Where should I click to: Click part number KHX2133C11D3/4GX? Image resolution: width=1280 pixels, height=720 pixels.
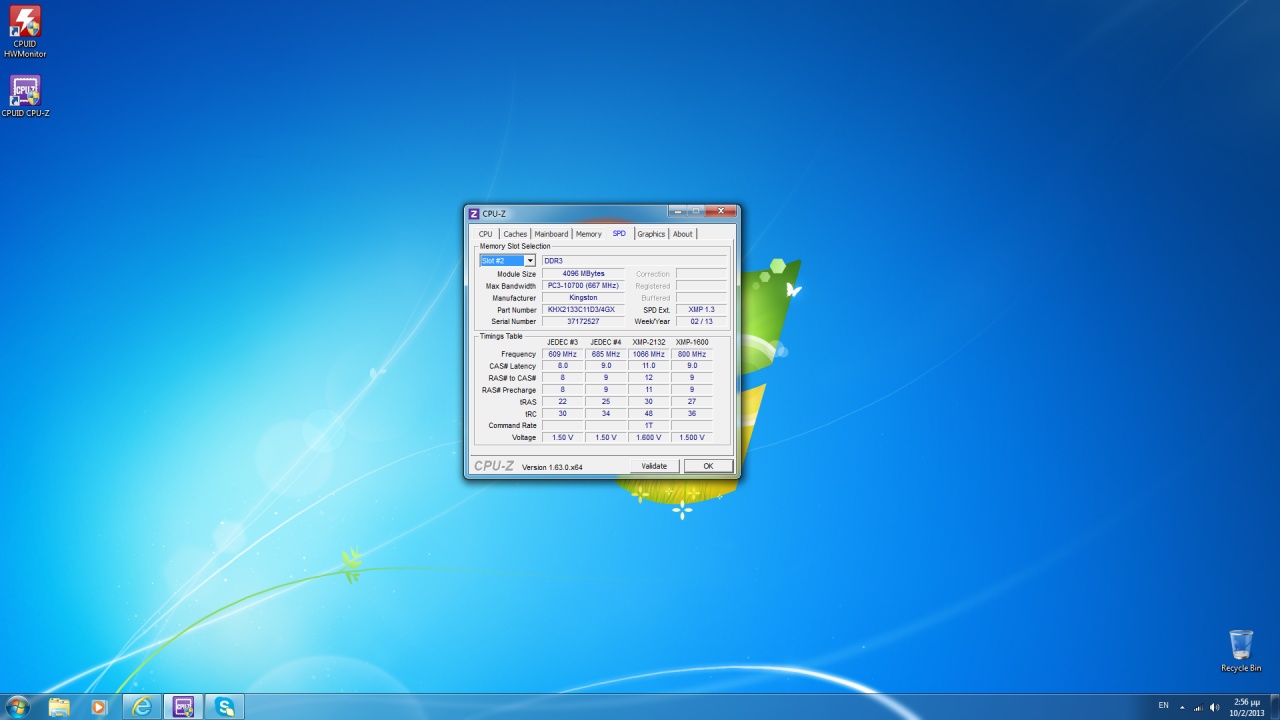coord(583,310)
